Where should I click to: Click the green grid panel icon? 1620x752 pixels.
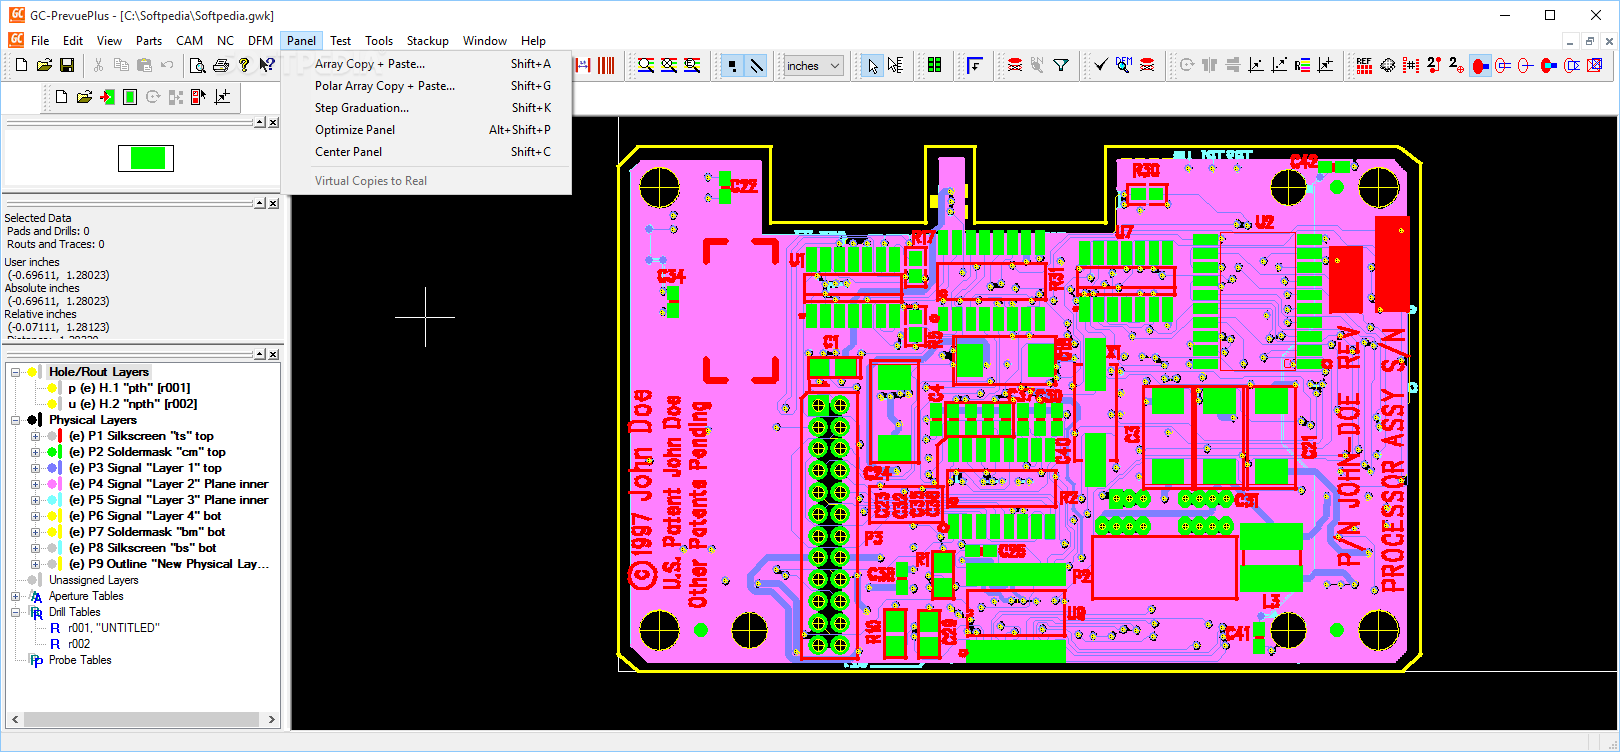(x=934, y=65)
